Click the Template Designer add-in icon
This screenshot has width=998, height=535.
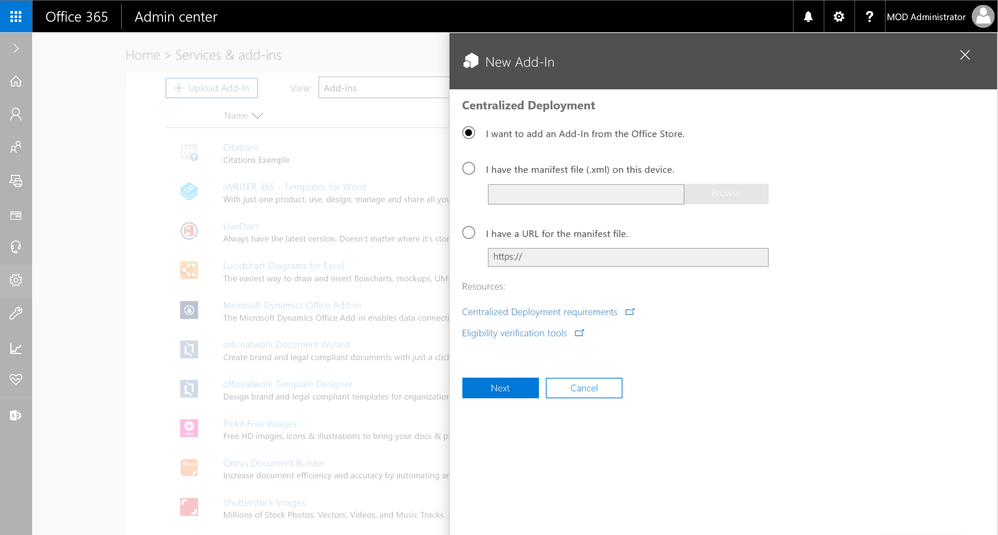click(x=189, y=389)
